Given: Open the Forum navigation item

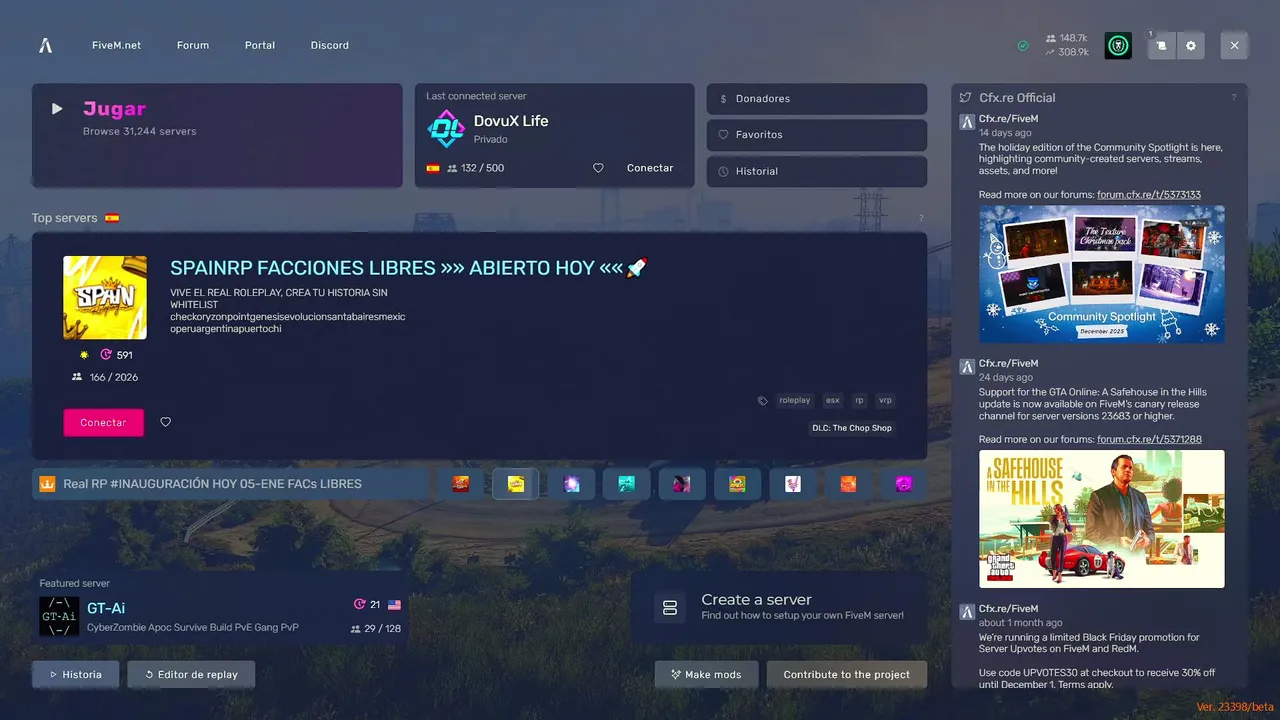Looking at the screenshot, I should click(x=193, y=45).
